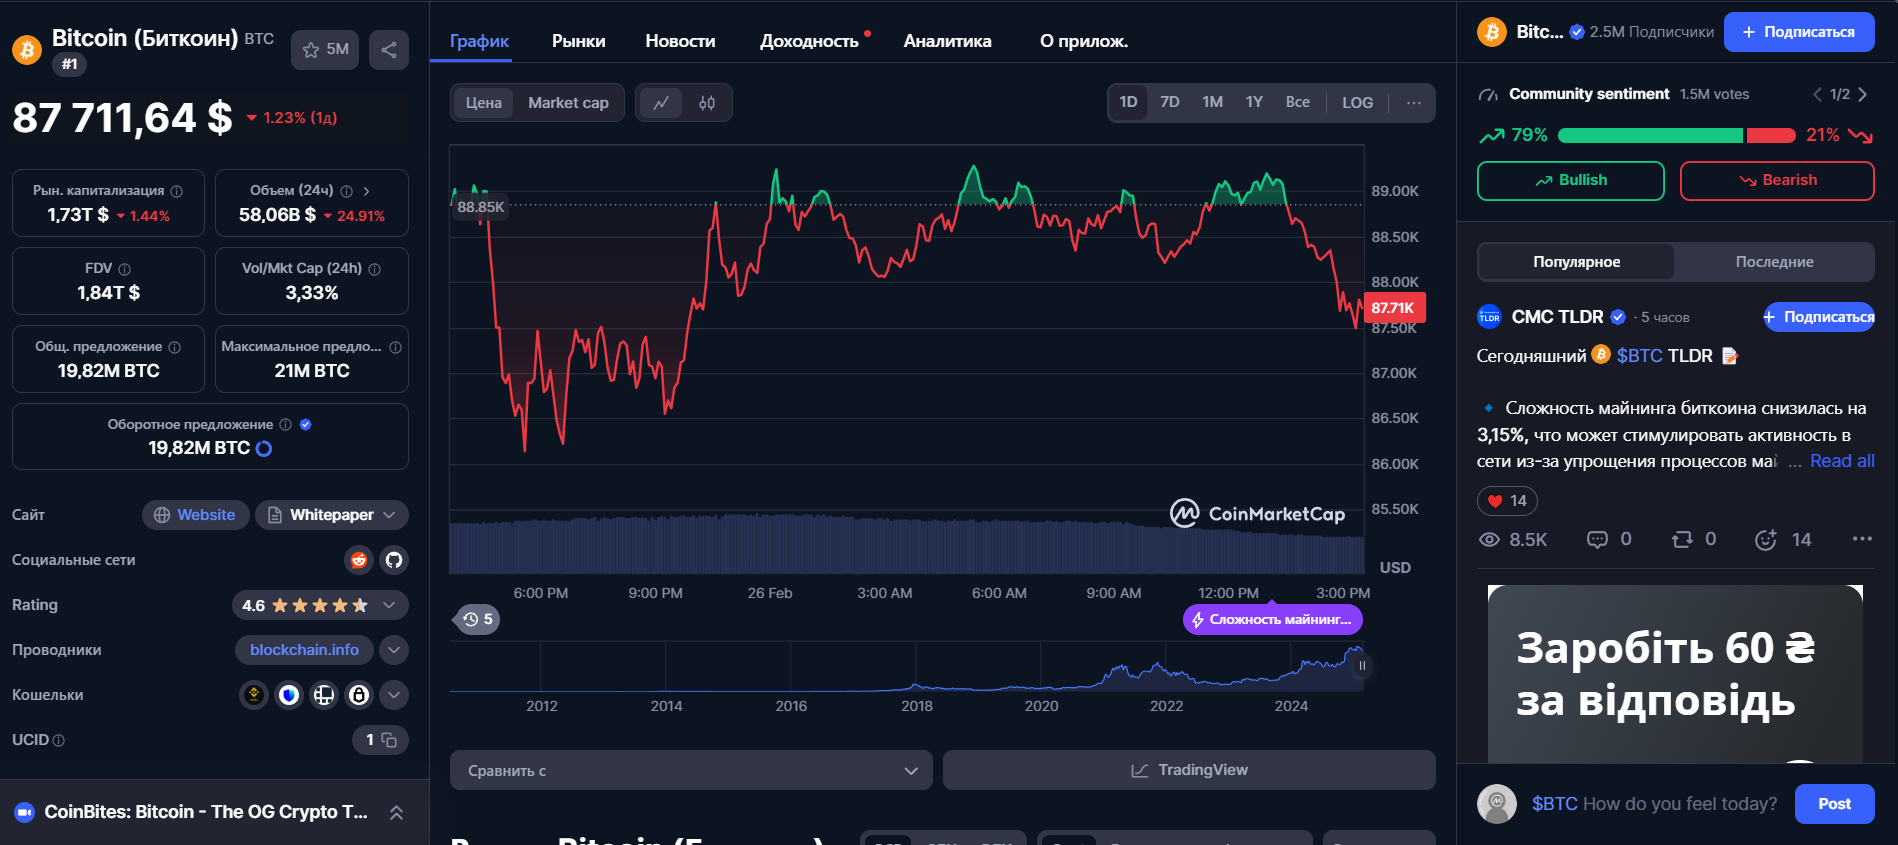Screen dimensions: 1898x845
Task: Click the chart events history badge showing 5
Action: point(478,619)
